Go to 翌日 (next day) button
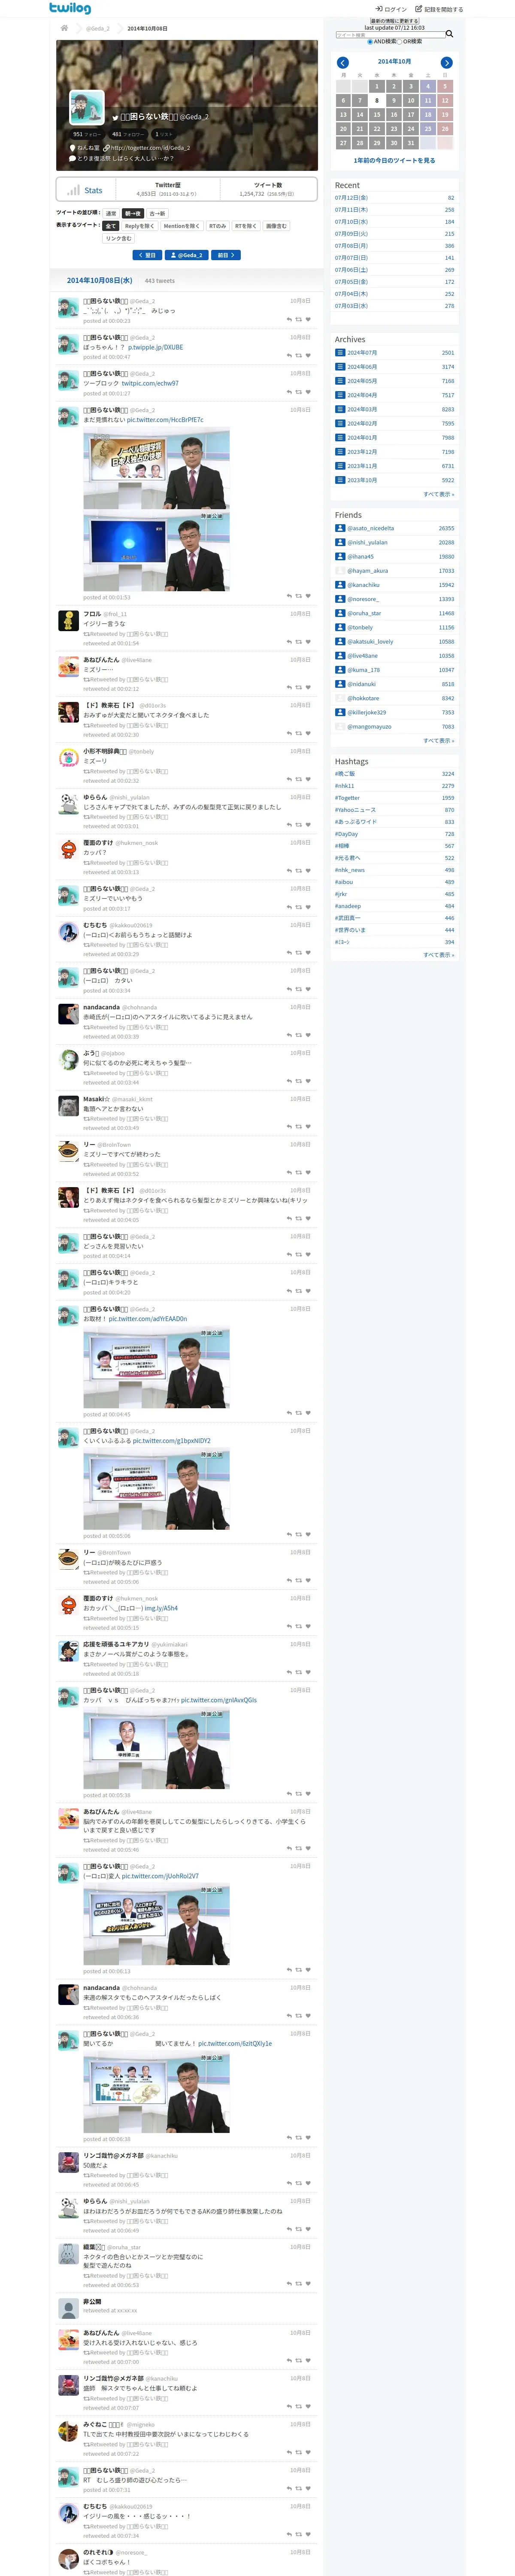 coord(148,255)
